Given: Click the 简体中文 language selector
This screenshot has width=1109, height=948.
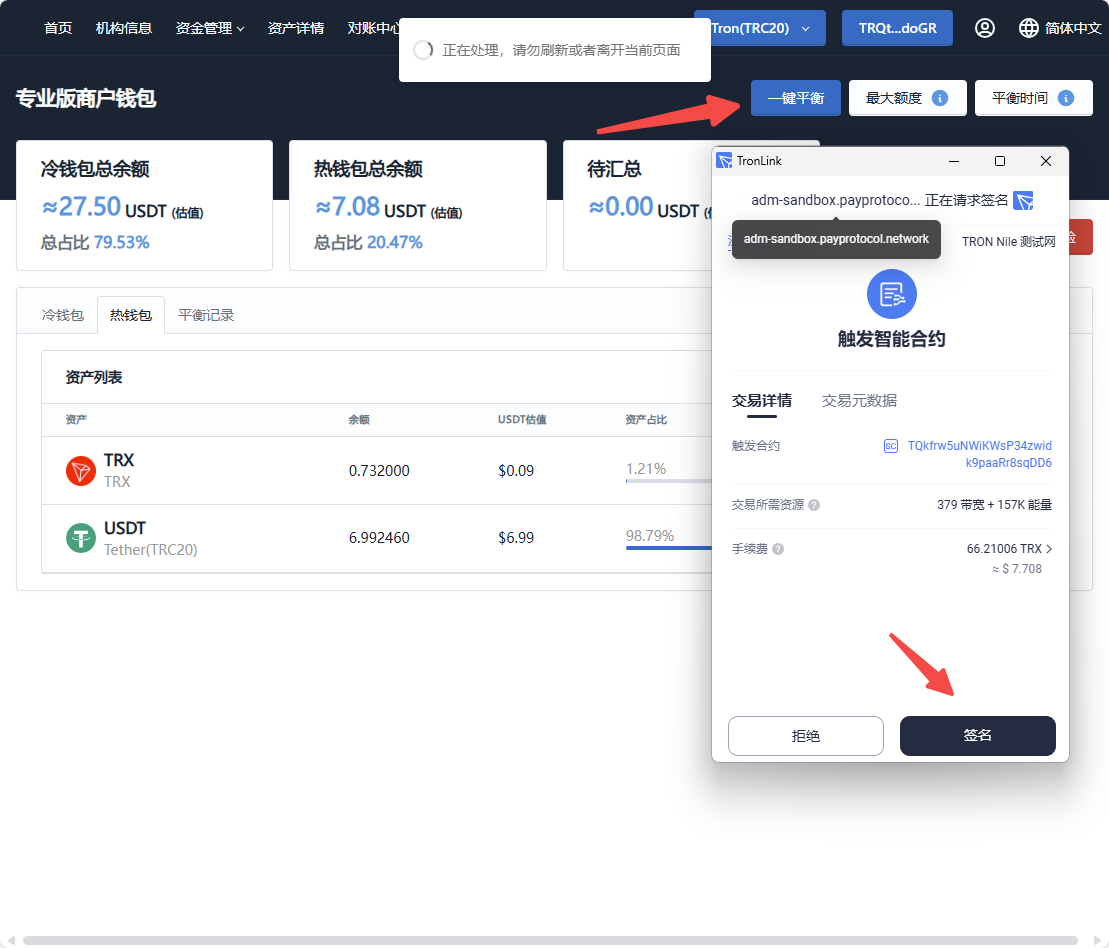Looking at the screenshot, I should point(1060,28).
